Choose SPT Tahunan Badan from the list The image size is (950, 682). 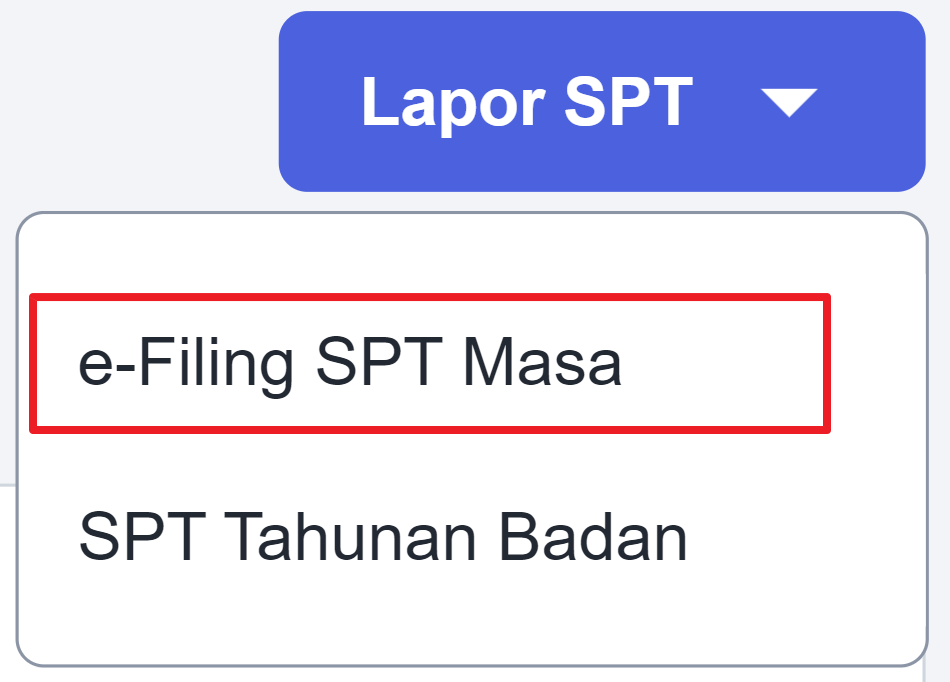pyautogui.click(x=383, y=537)
